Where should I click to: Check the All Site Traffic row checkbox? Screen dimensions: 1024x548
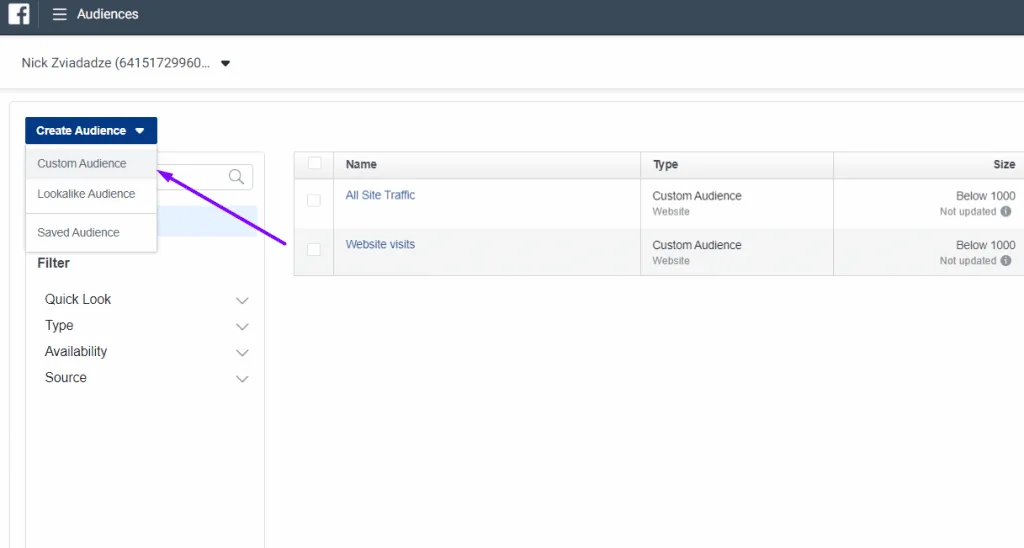[314, 200]
